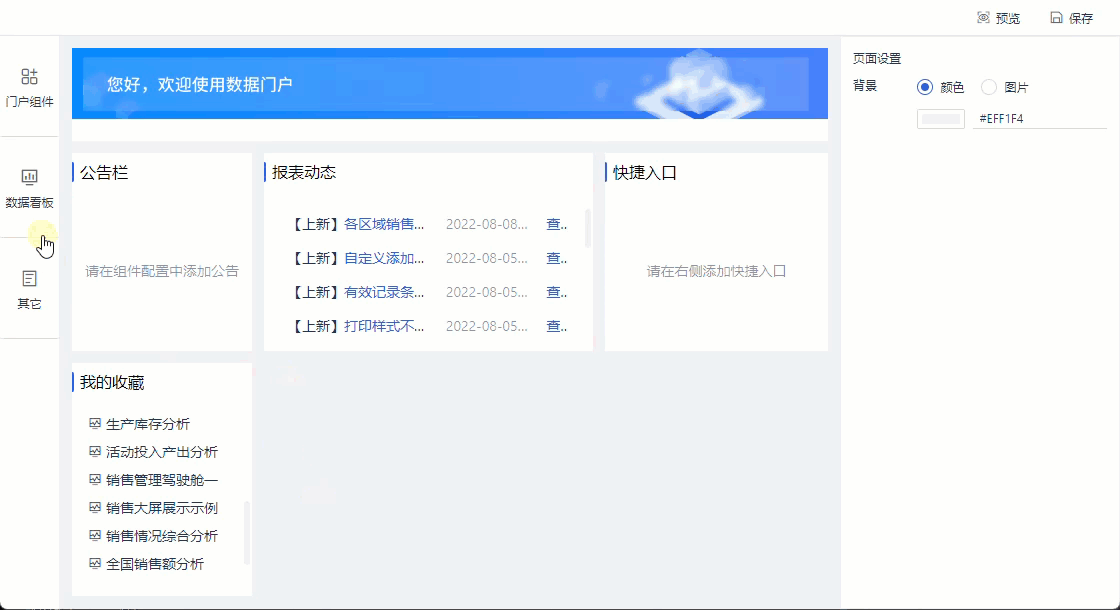Click 查.. link in 打印样式不 row
This screenshot has height=610, width=1120.
(556, 326)
